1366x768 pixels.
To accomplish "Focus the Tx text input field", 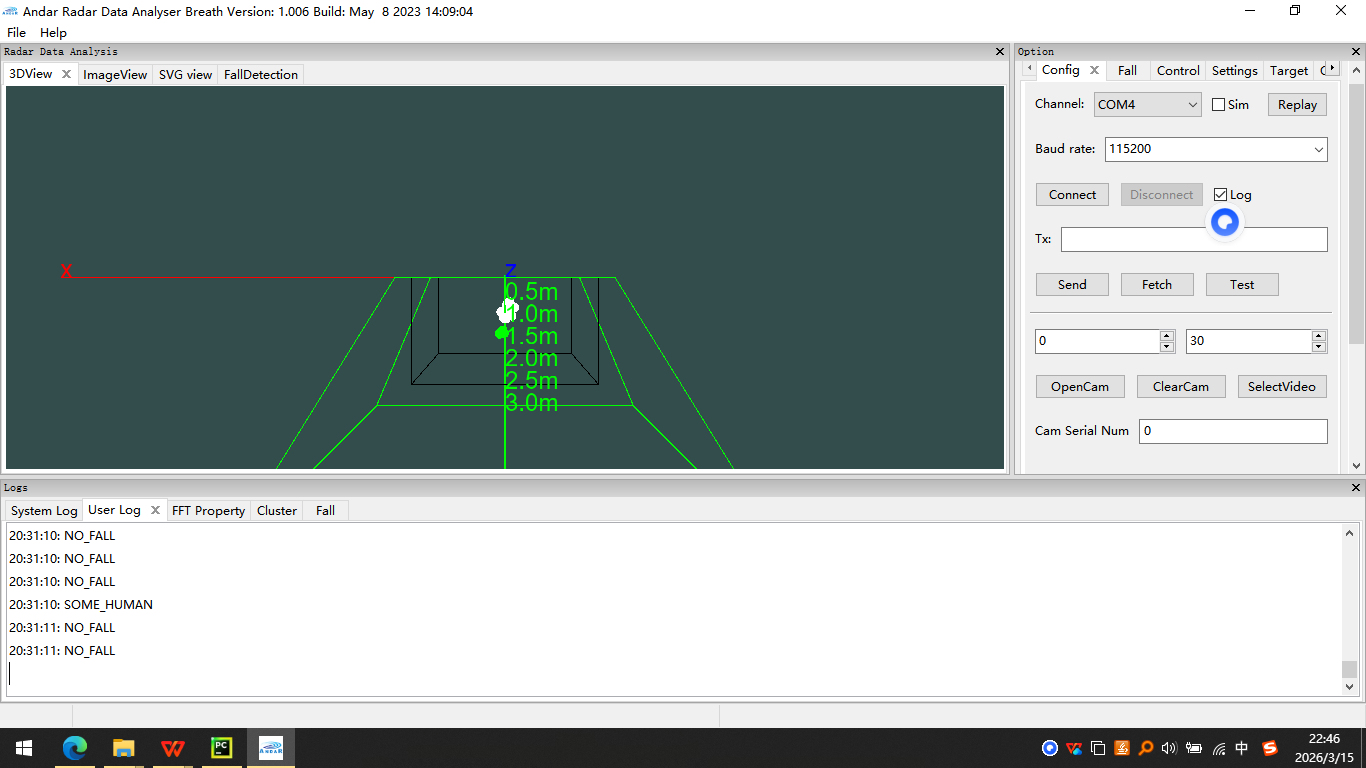I will [x=1193, y=240].
